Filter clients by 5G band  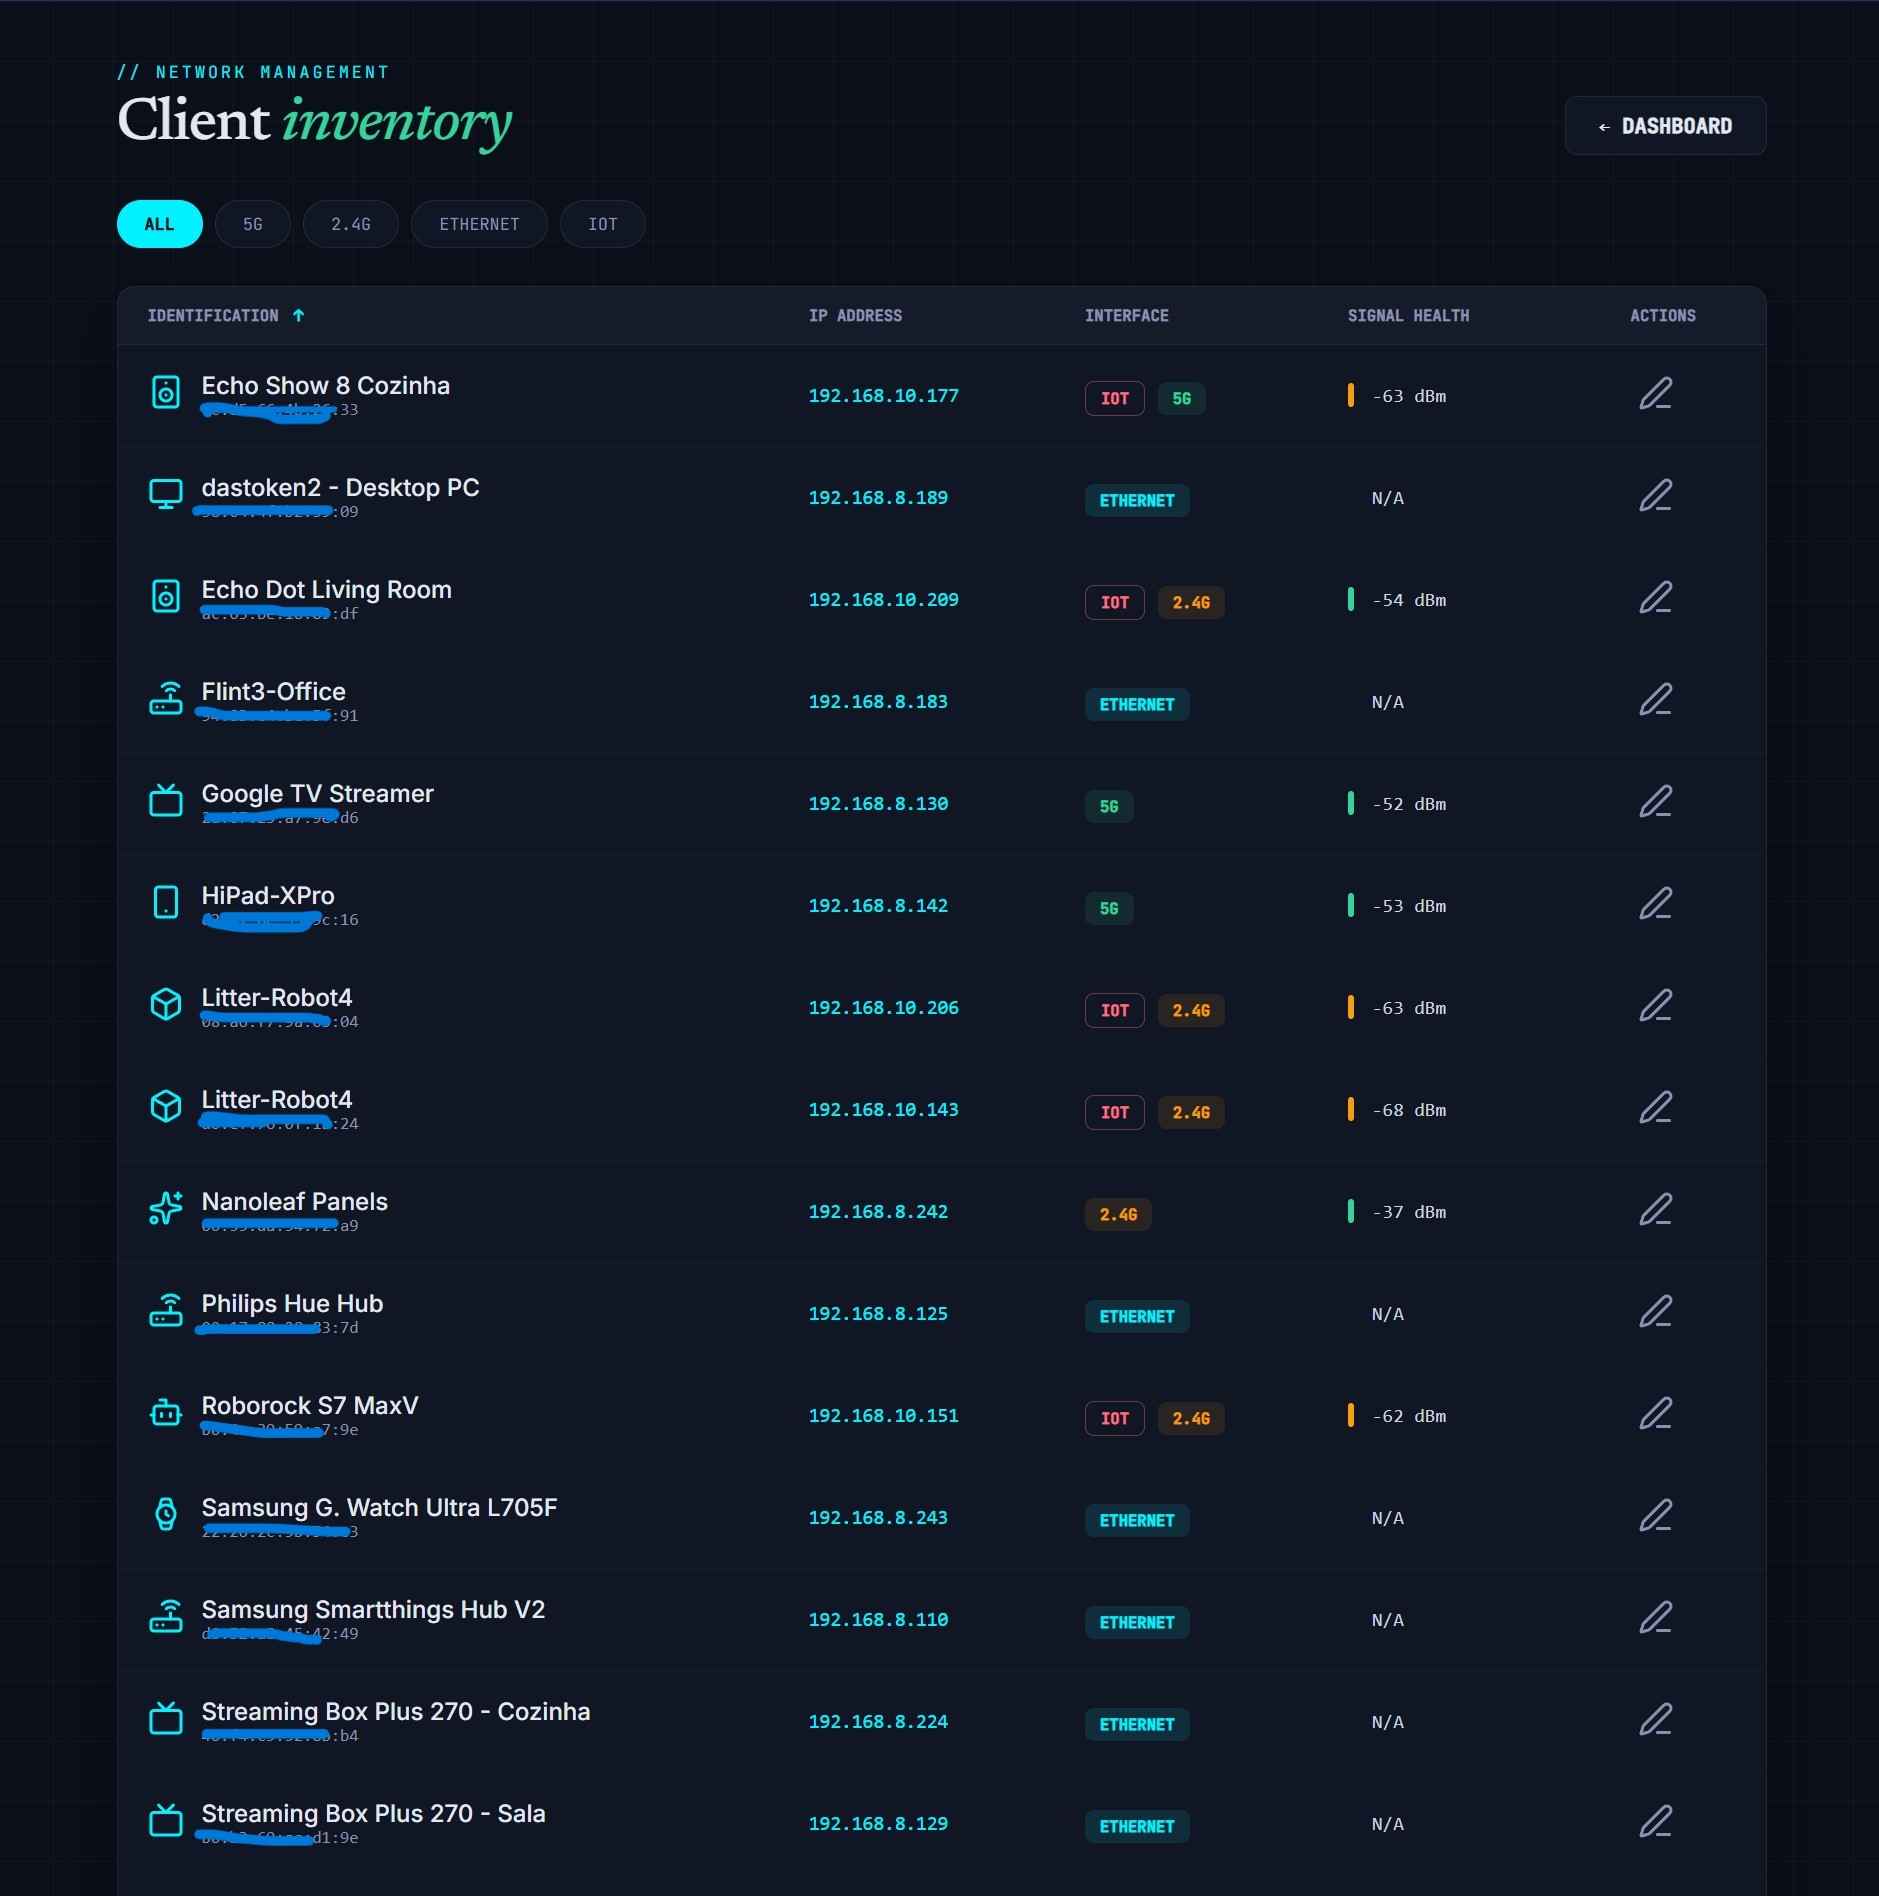pos(253,224)
